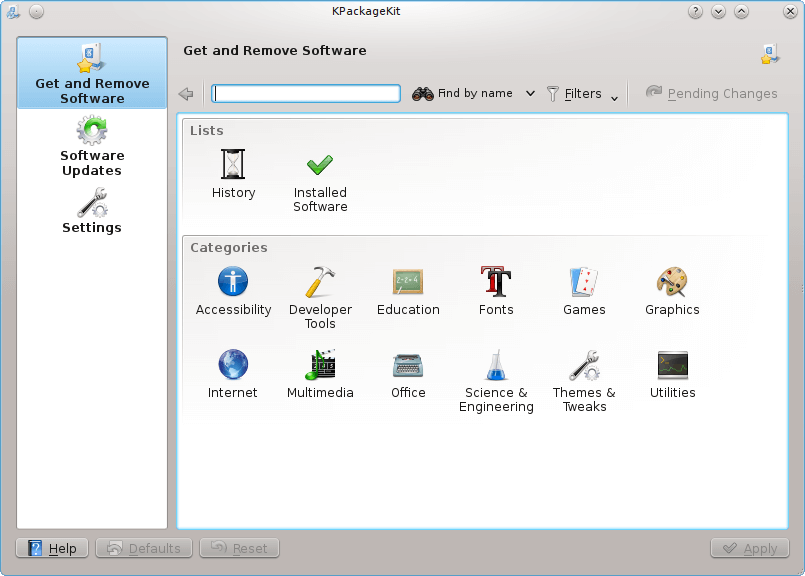Screen dimensions: 805x576
Task: Browse the Education category
Action: pos(408,283)
